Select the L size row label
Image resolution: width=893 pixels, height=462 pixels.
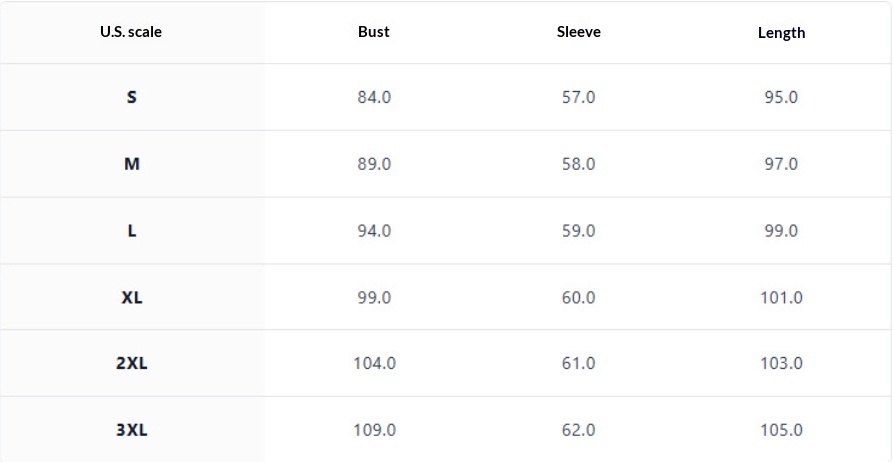click(x=131, y=231)
